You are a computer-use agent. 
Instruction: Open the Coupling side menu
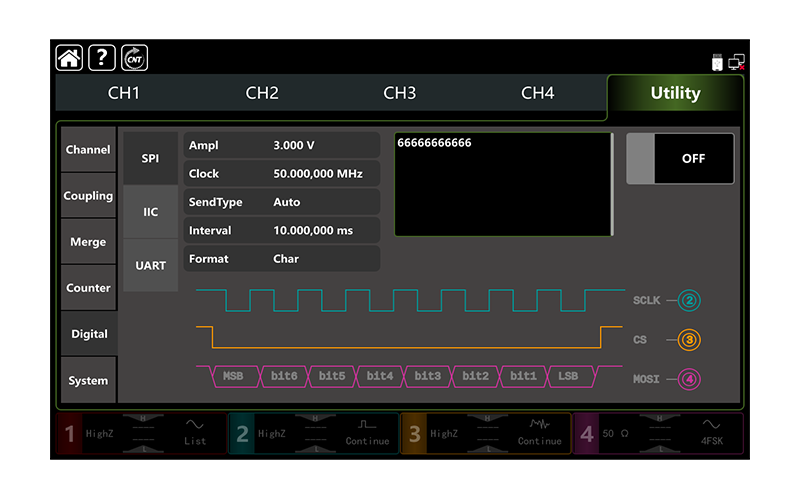tap(88, 196)
